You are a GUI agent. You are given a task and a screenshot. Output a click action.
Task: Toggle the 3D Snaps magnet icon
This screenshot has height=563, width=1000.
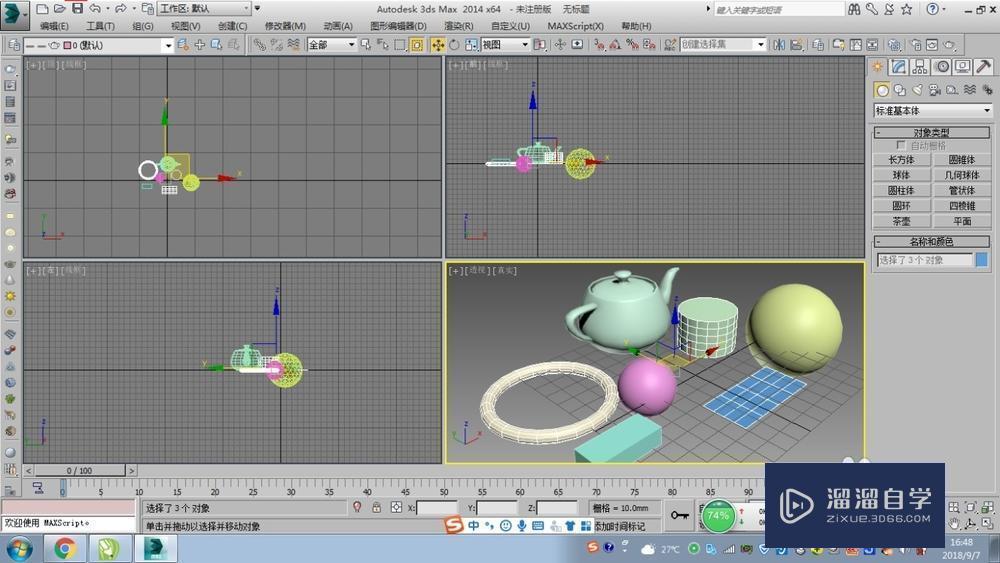598,45
